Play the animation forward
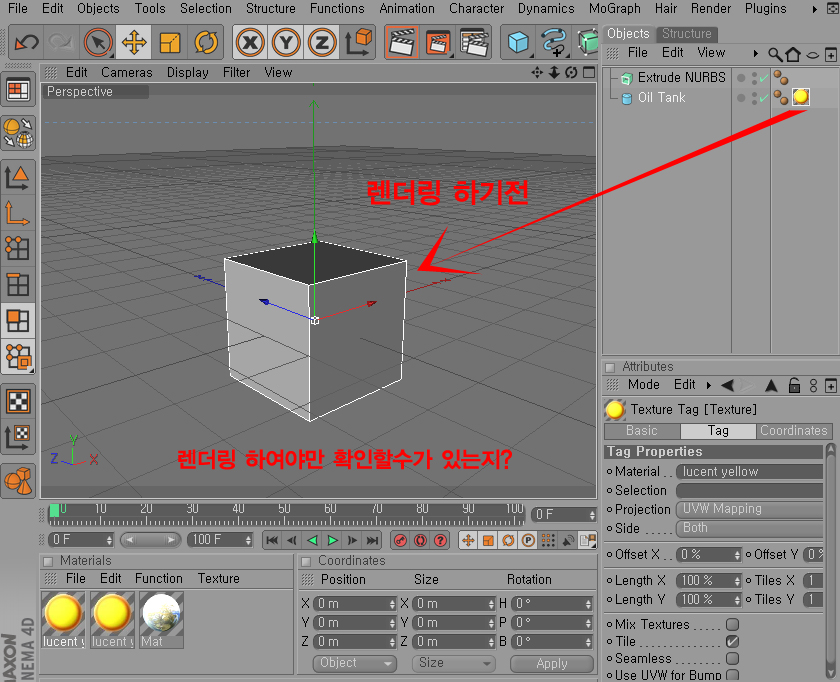Screen dimensions: 840x682 pos(332,541)
